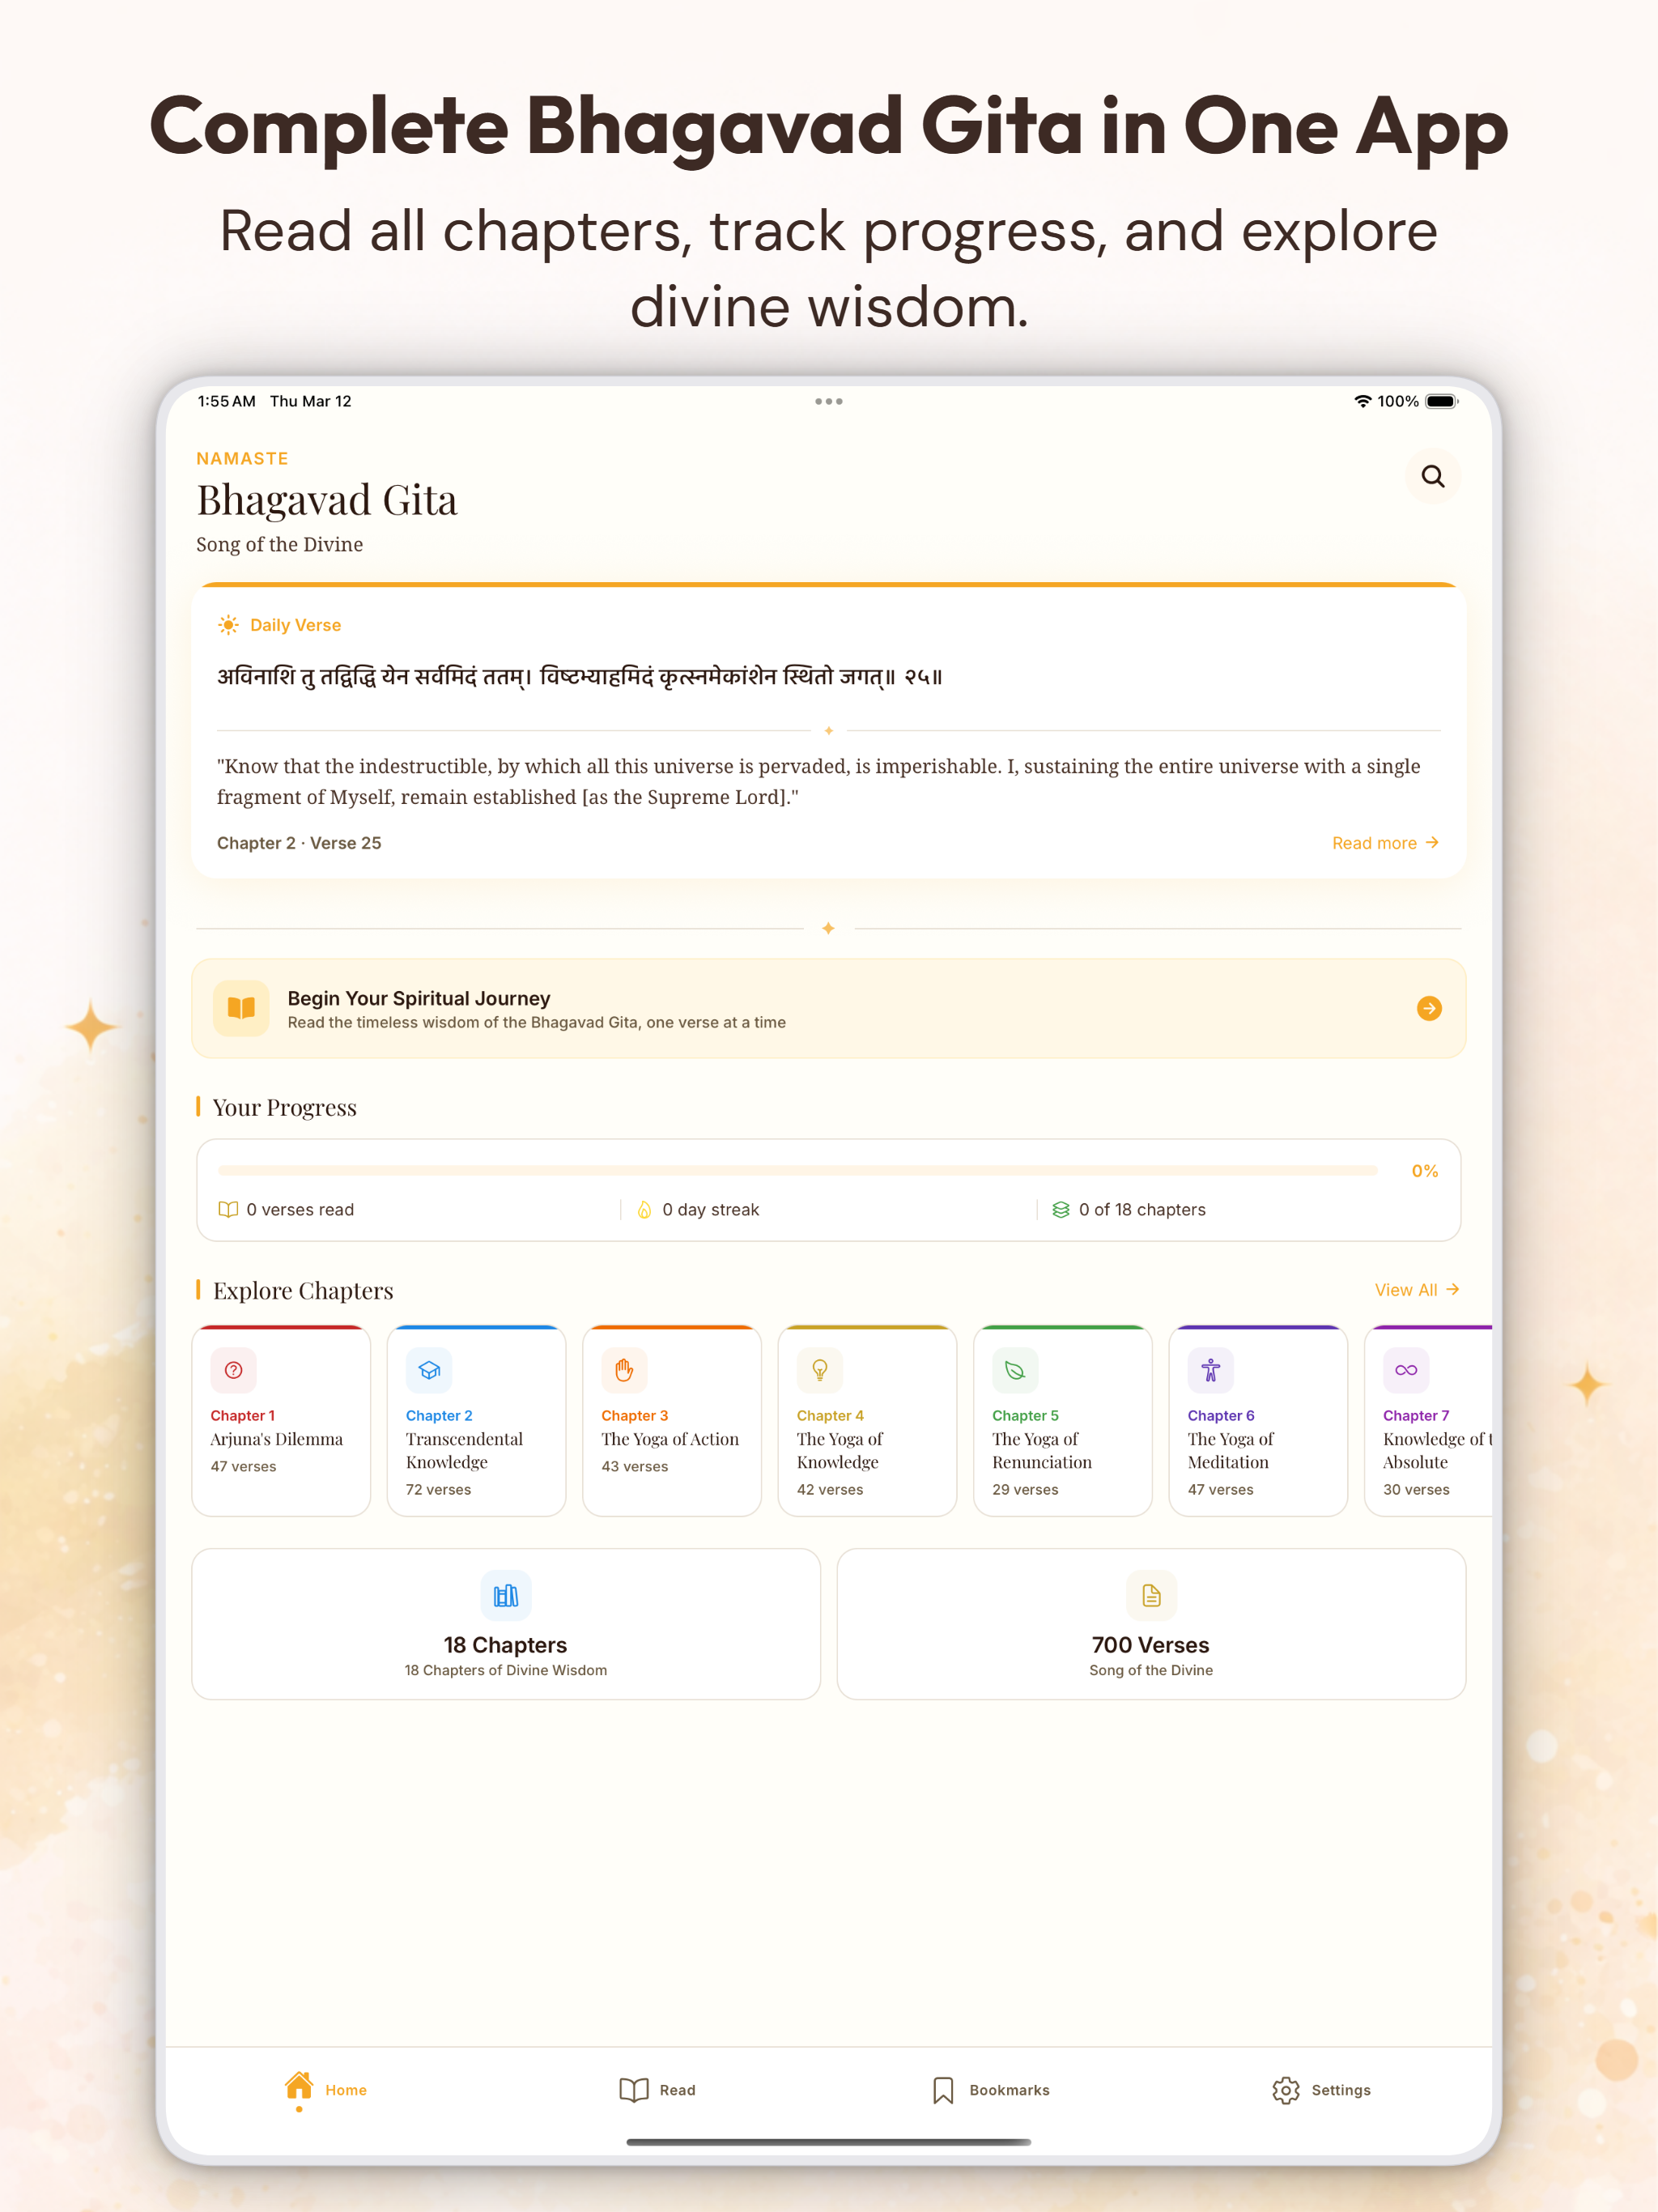
Task: Click the Settings gear icon
Action: coord(1285,2090)
